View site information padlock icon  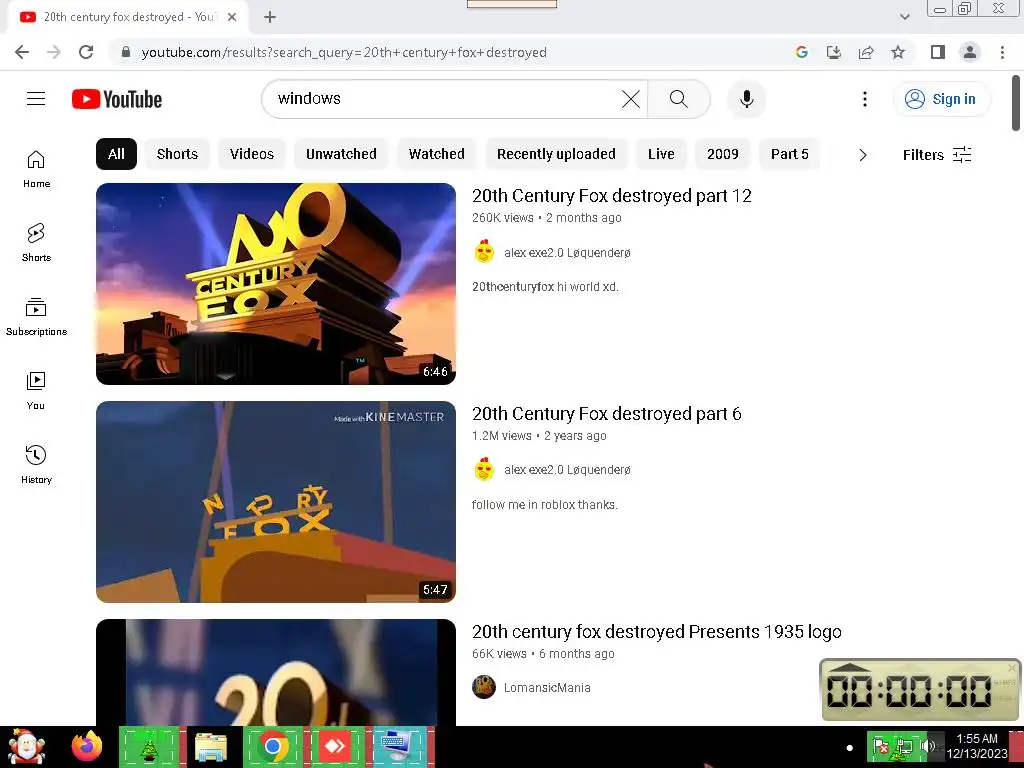(126, 52)
